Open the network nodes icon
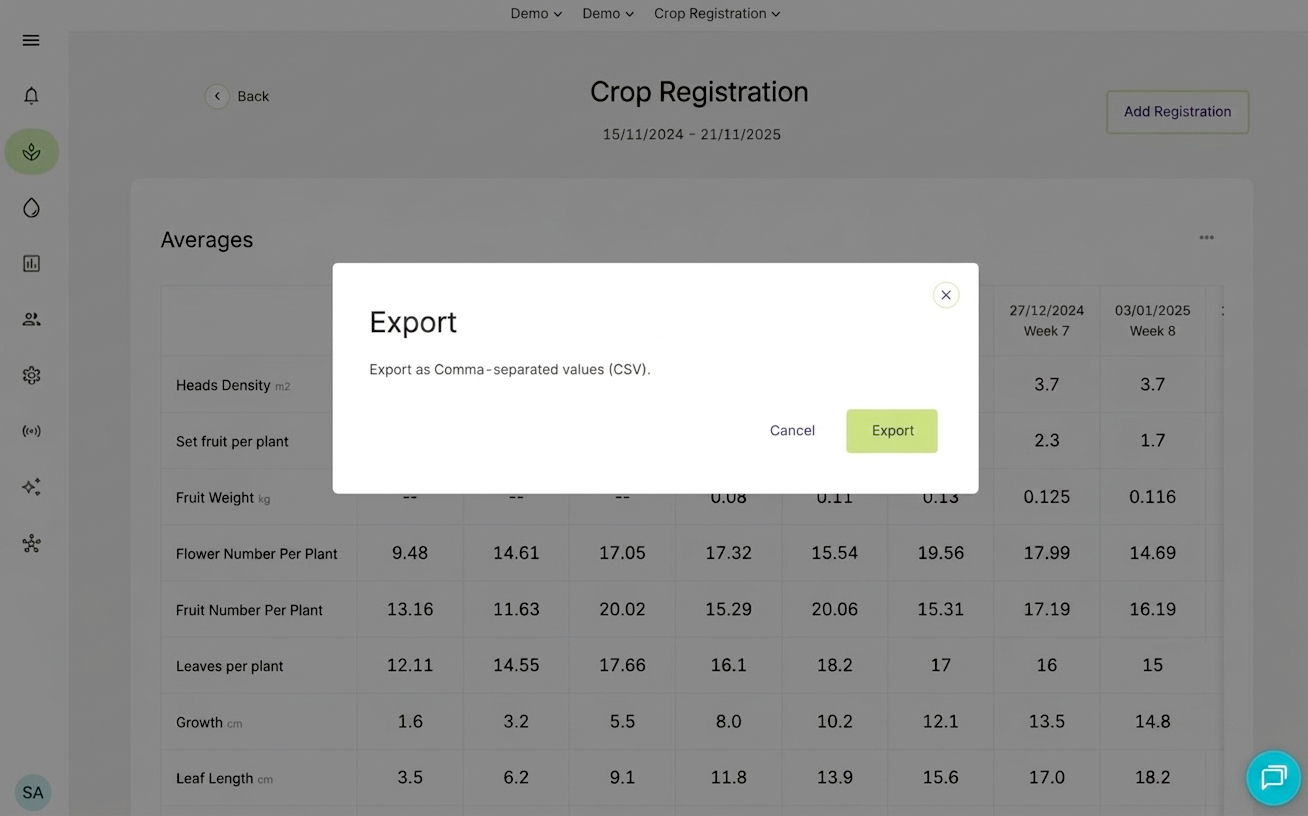Image resolution: width=1308 pixels, height=816 pixels. pos(31,544)
